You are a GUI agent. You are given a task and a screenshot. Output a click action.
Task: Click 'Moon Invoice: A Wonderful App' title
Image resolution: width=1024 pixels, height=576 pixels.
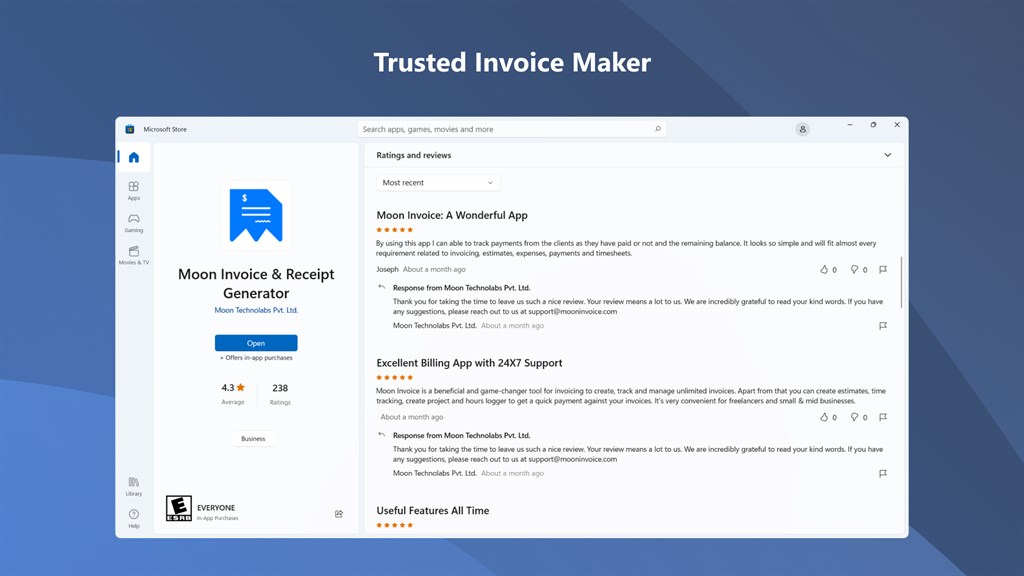tap(452, 215)
